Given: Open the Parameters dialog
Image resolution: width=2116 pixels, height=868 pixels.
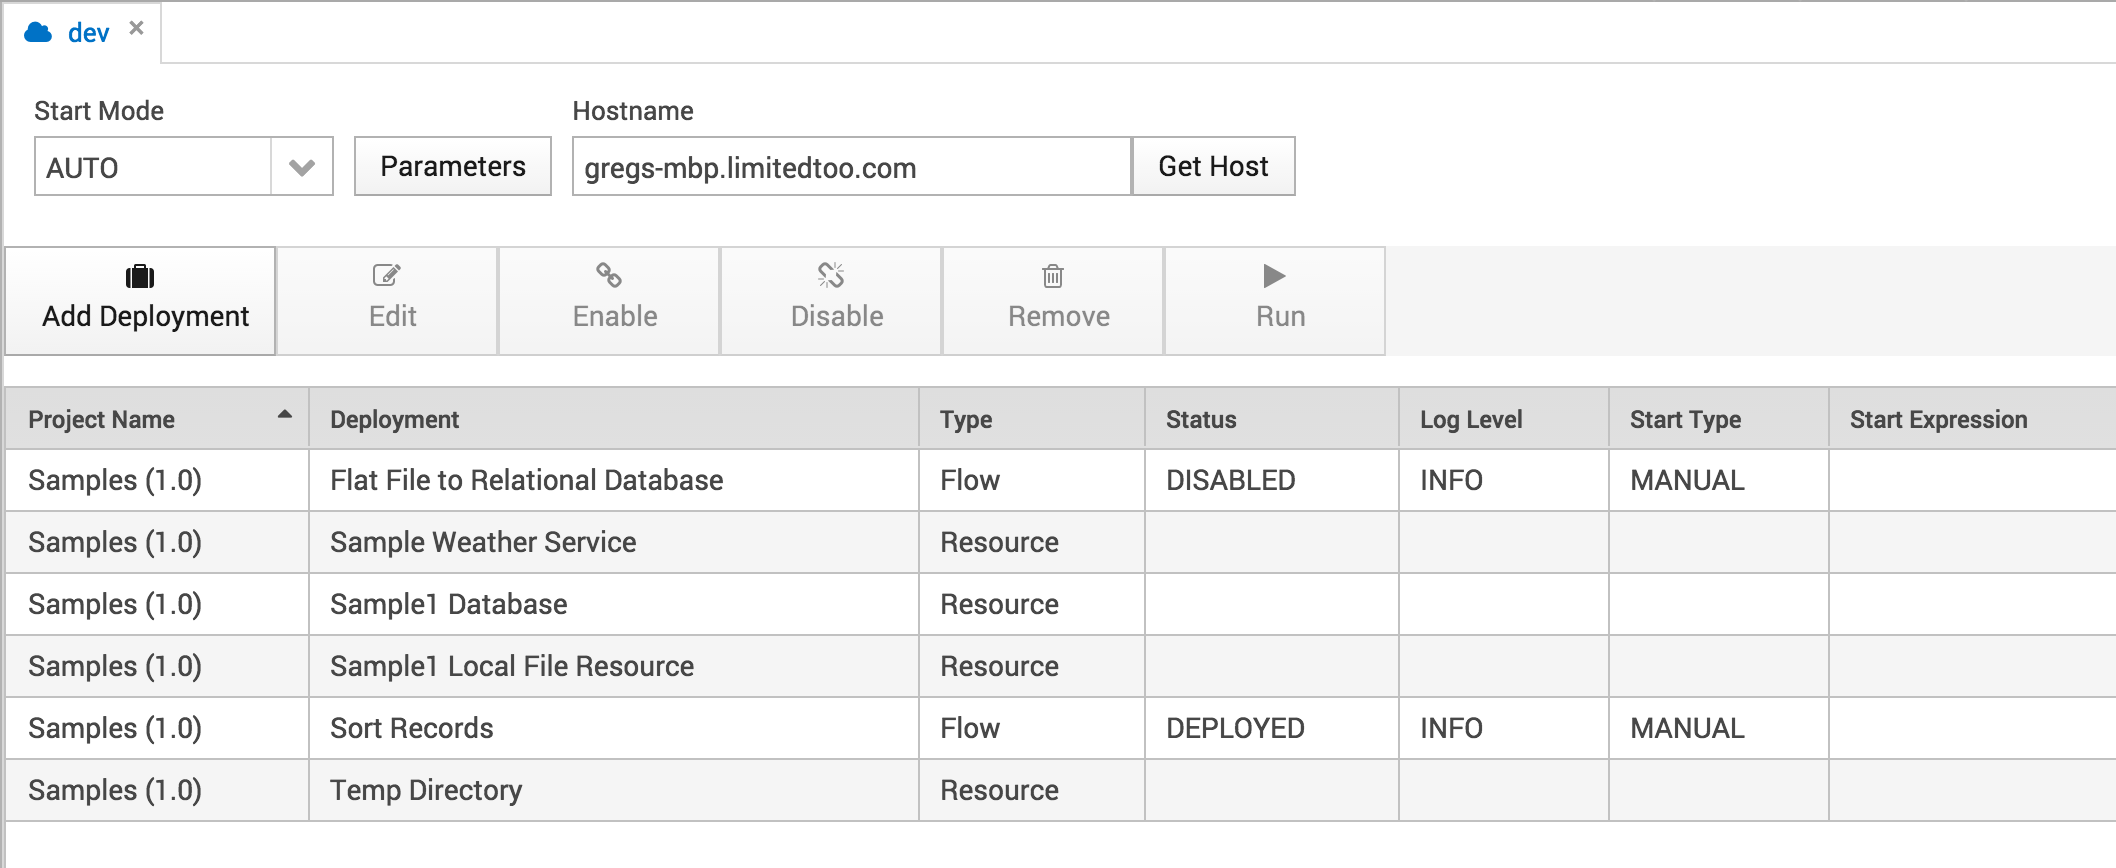Looking at the screenshot, I should (453, 166).
